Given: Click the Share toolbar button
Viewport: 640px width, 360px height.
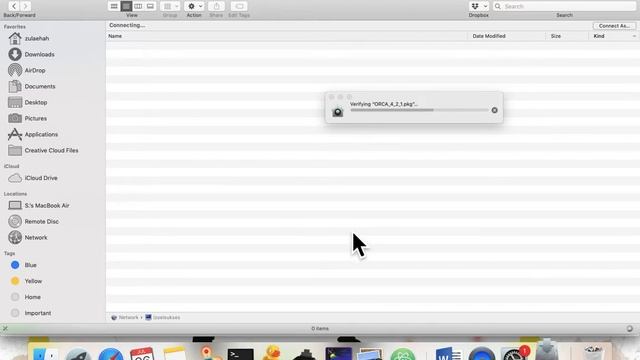Looking at the screenshot, I should tap(216, 6).
